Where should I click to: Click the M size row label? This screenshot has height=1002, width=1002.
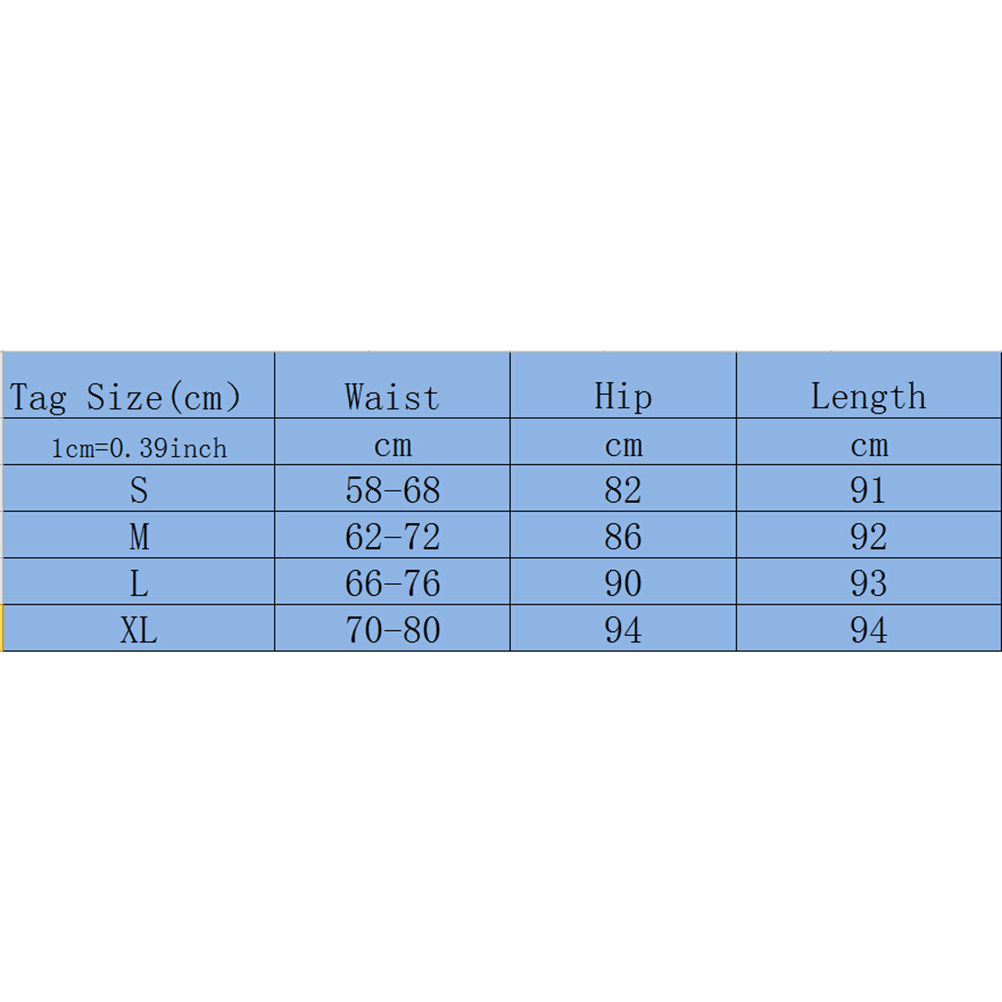pyautogui.click(x=139, y=537)
